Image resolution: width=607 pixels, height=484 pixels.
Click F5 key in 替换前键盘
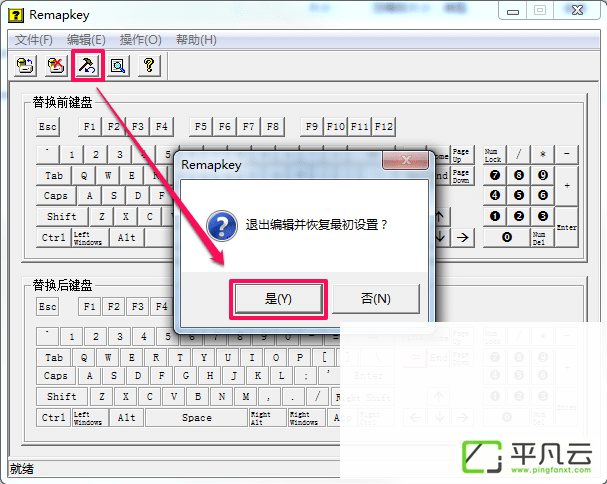[201, 127]
